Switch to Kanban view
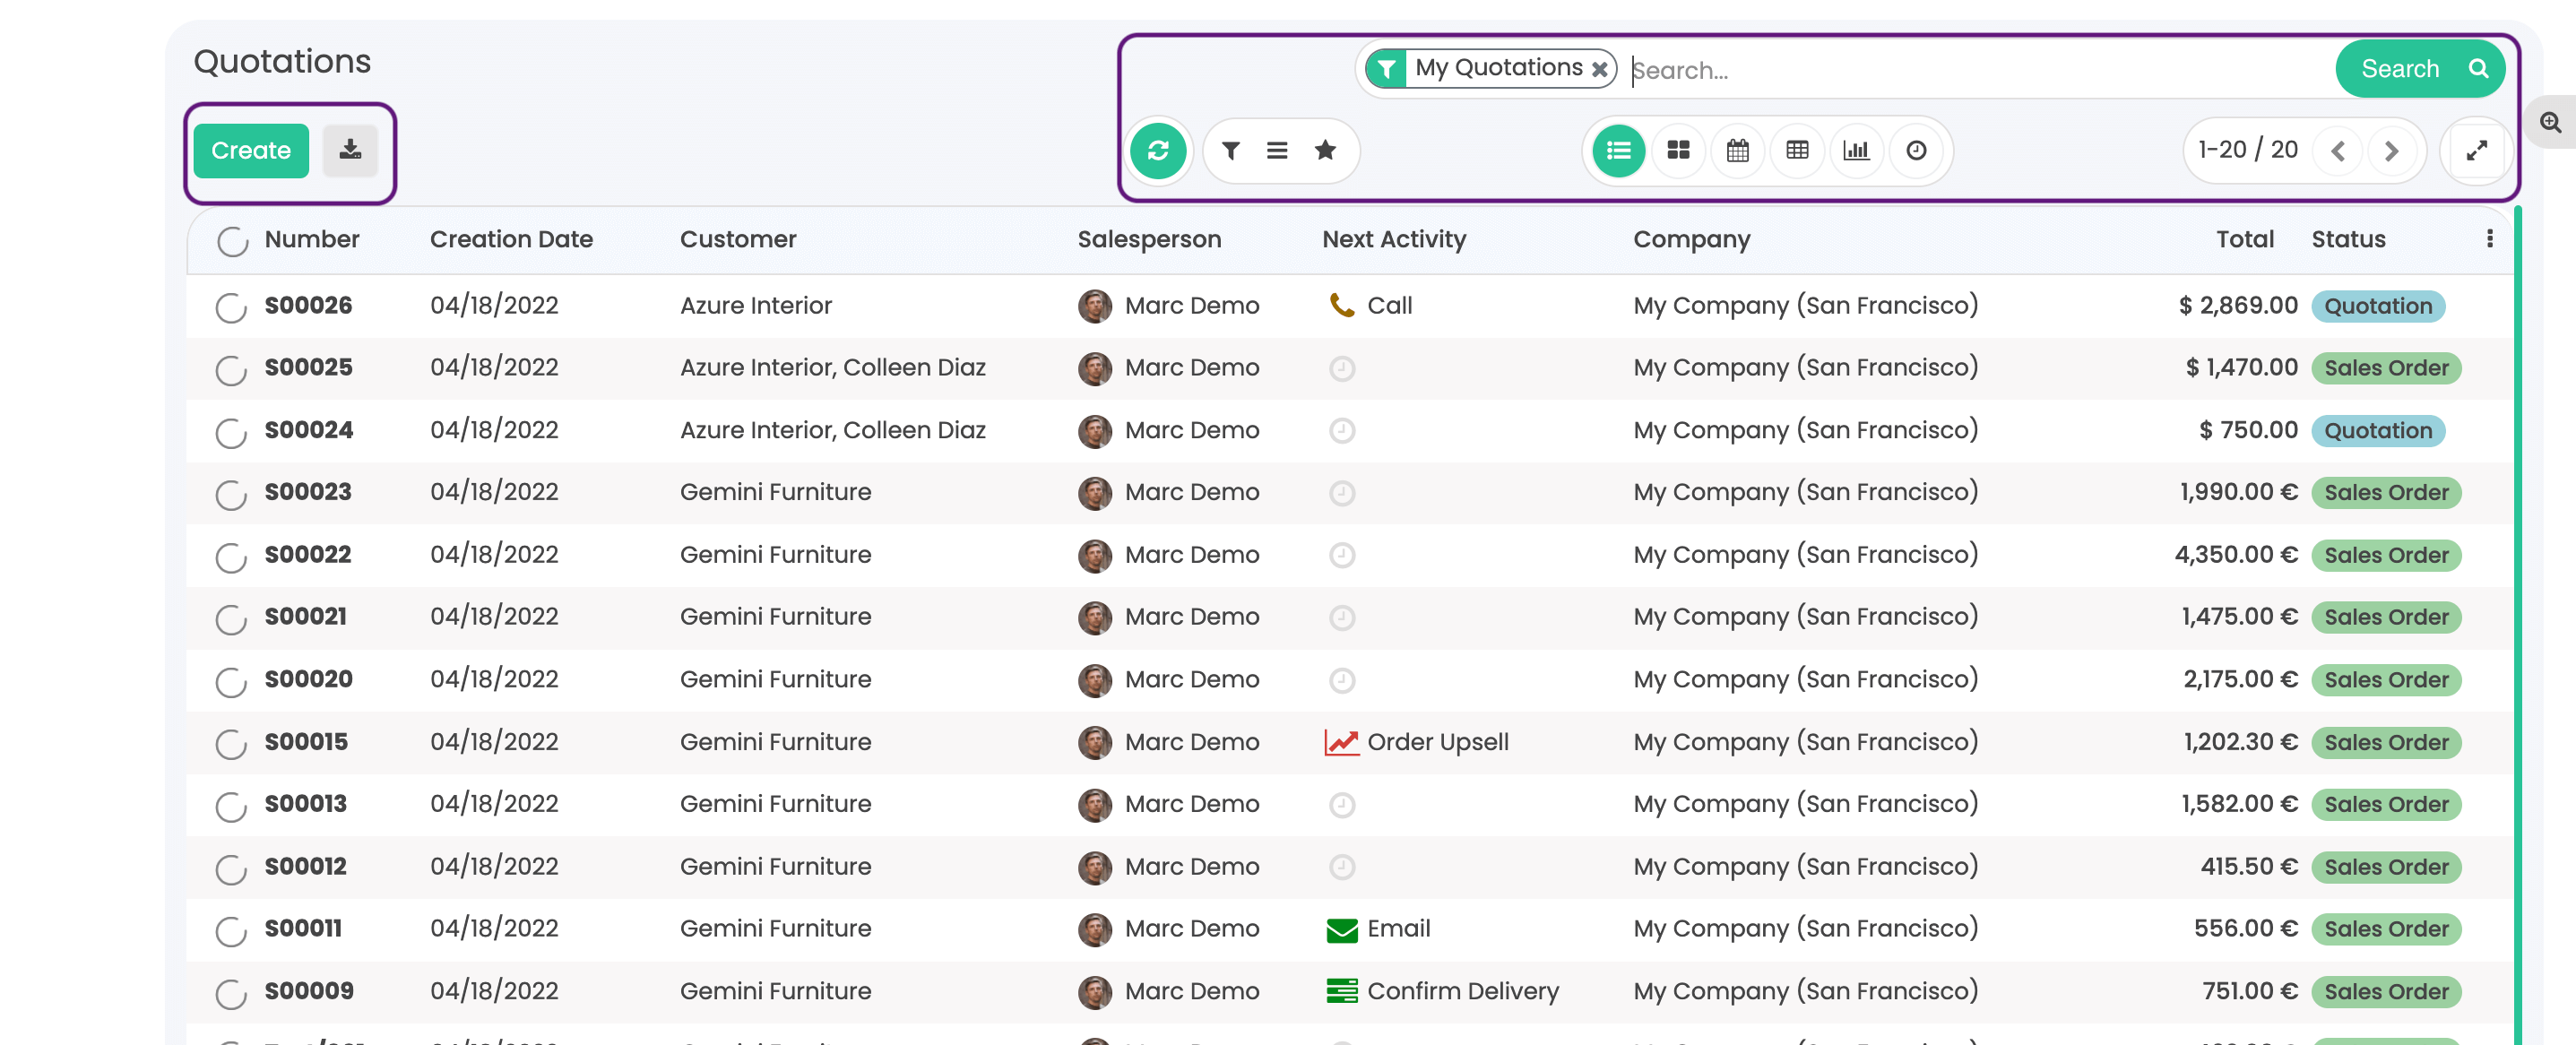This screenshot has height=1045, width=2576. (1677, 151)
